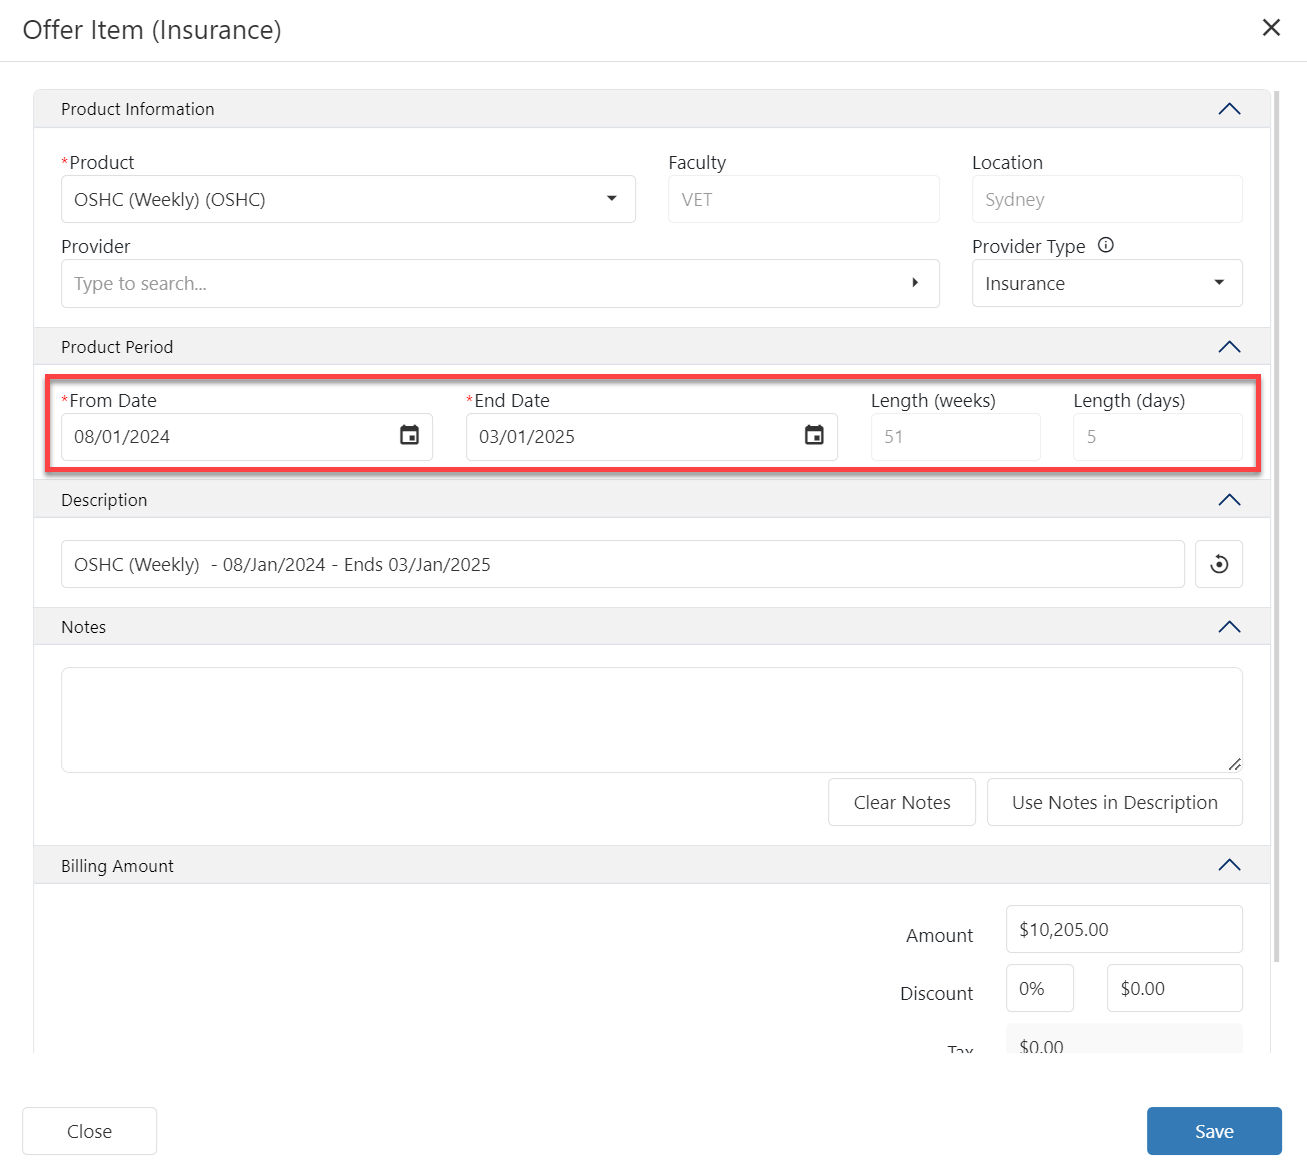Expand the Provider search arrow
Screen dimensions: 1307x1175
[x=914, y=283]
